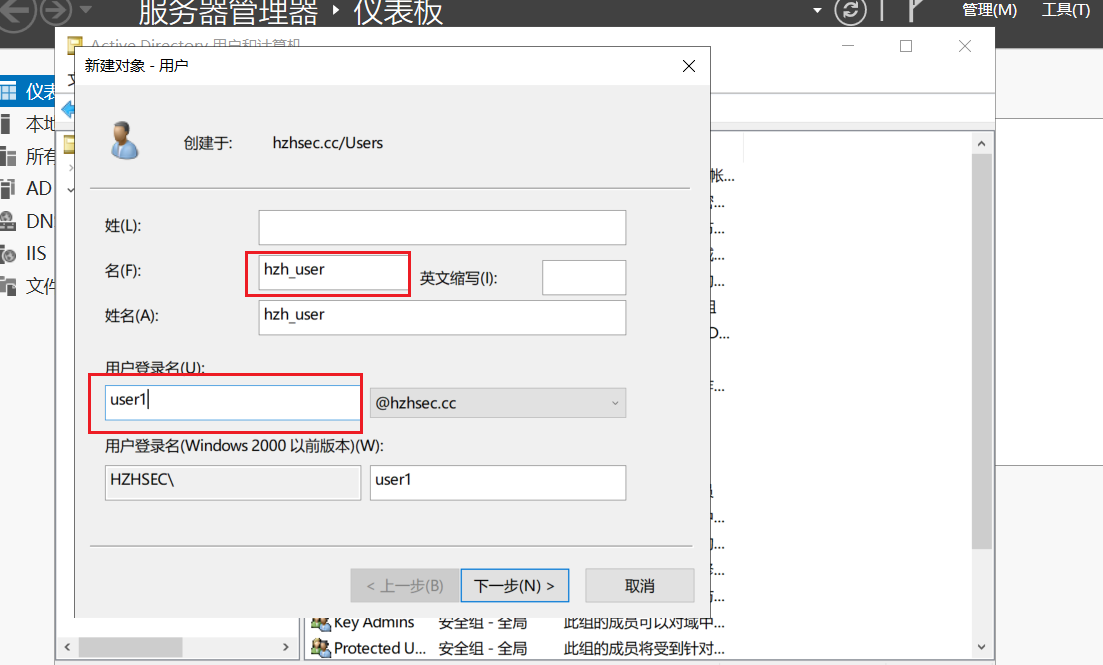Open the 工具(T) menu
This screenshot has height=665, width=1103.
click(x=1065, y=10)
